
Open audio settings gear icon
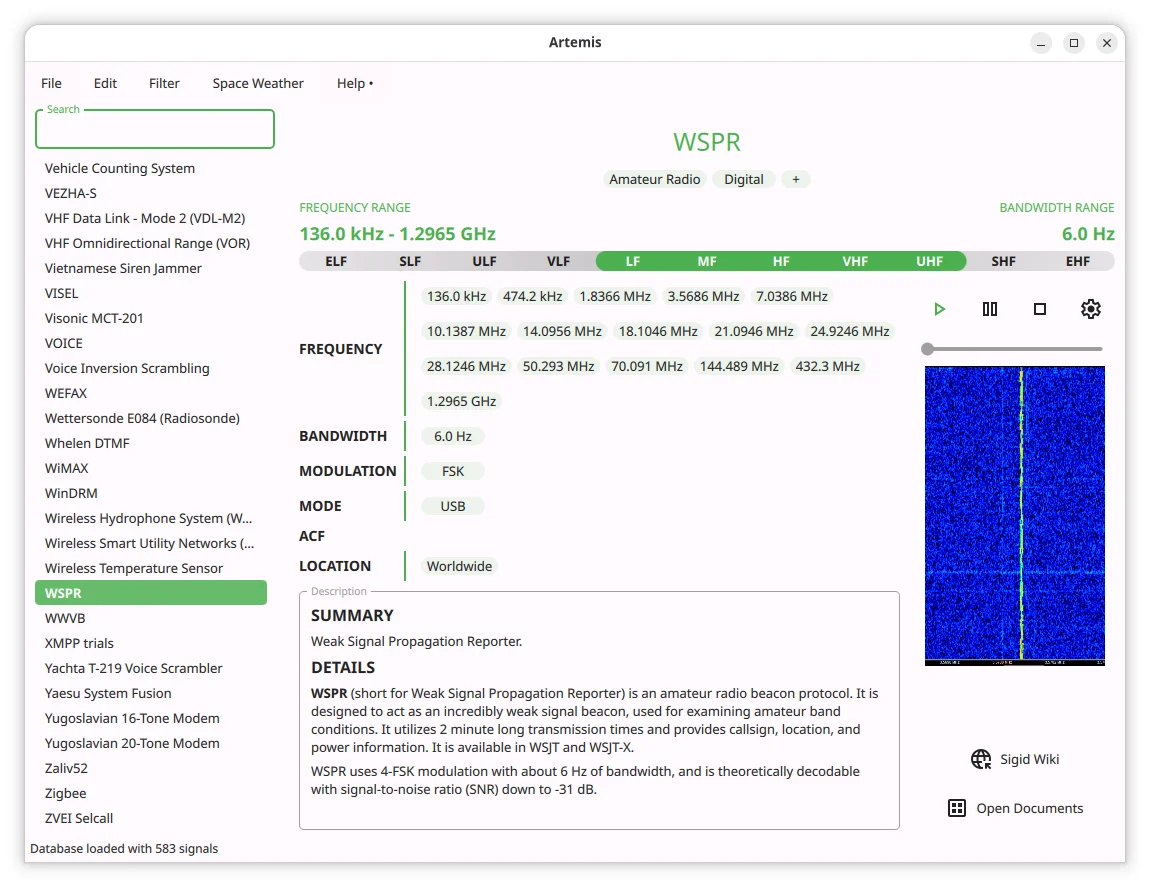click(x=1091, y=309)
